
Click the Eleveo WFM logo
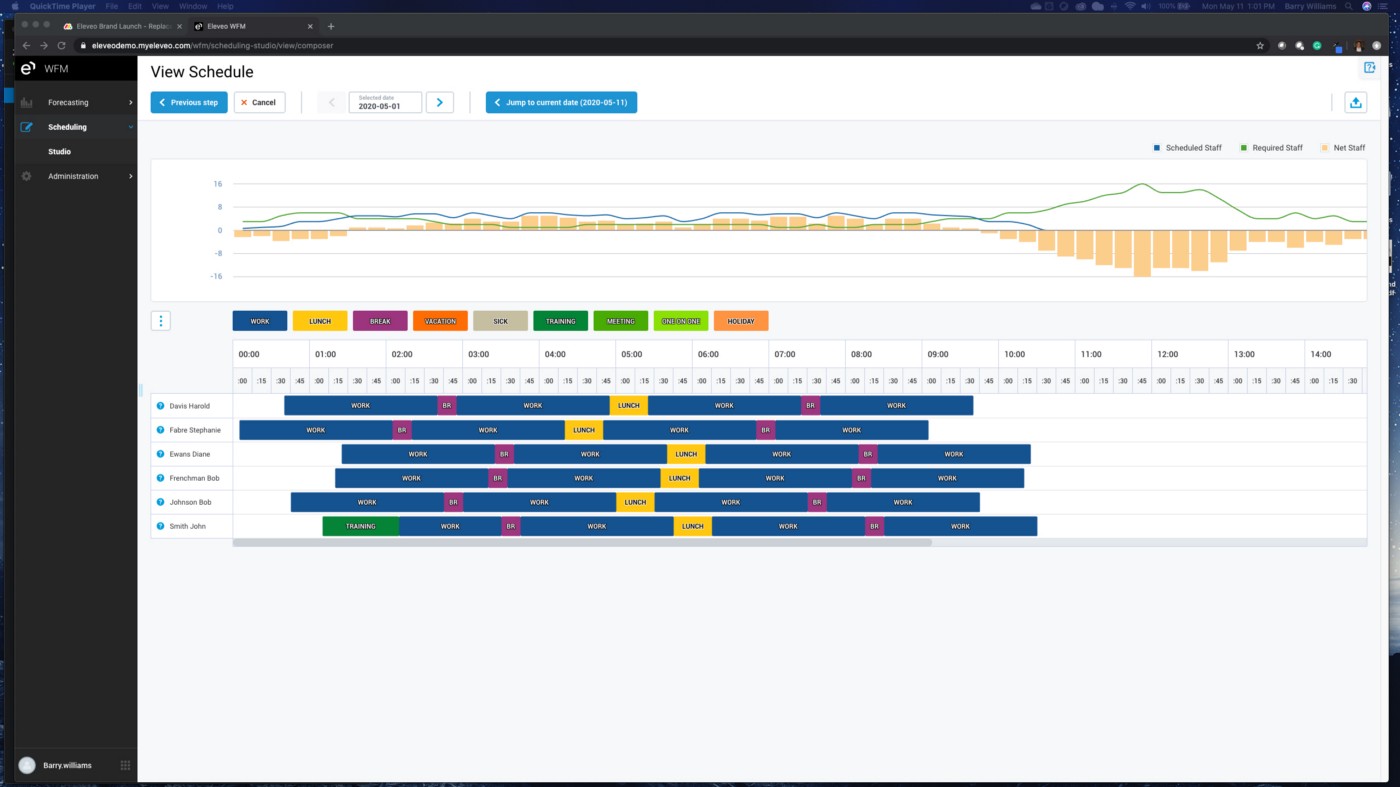pos(28,68)
